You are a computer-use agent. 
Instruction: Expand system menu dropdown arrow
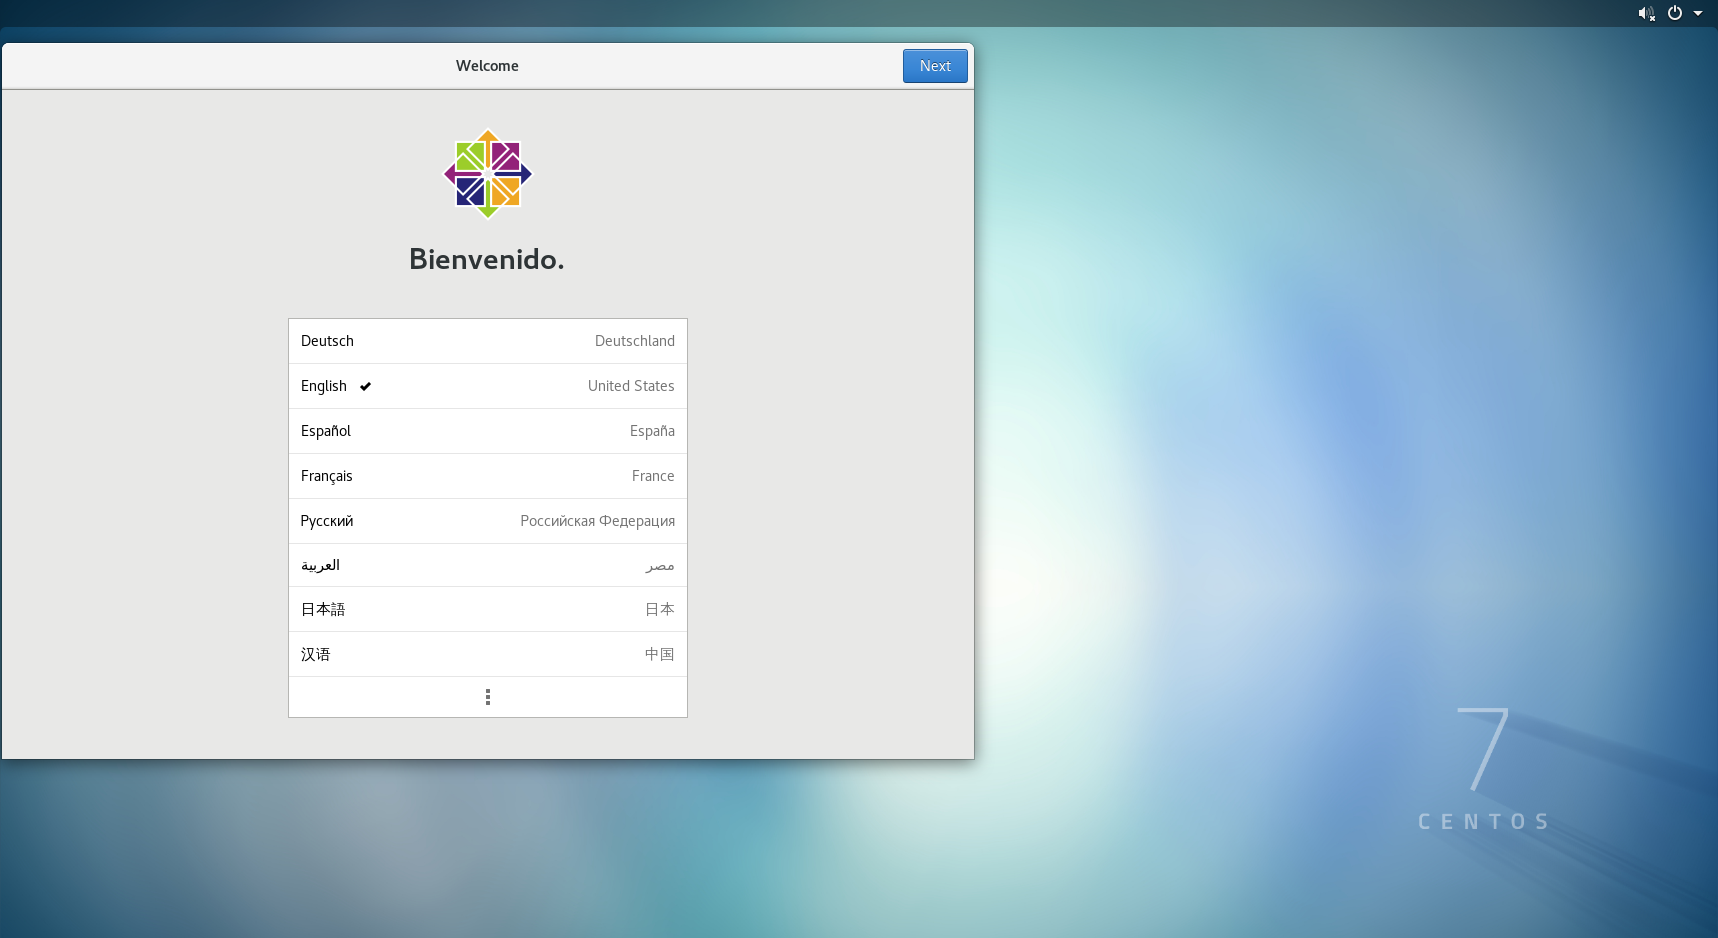click(x=1698, y=14)
